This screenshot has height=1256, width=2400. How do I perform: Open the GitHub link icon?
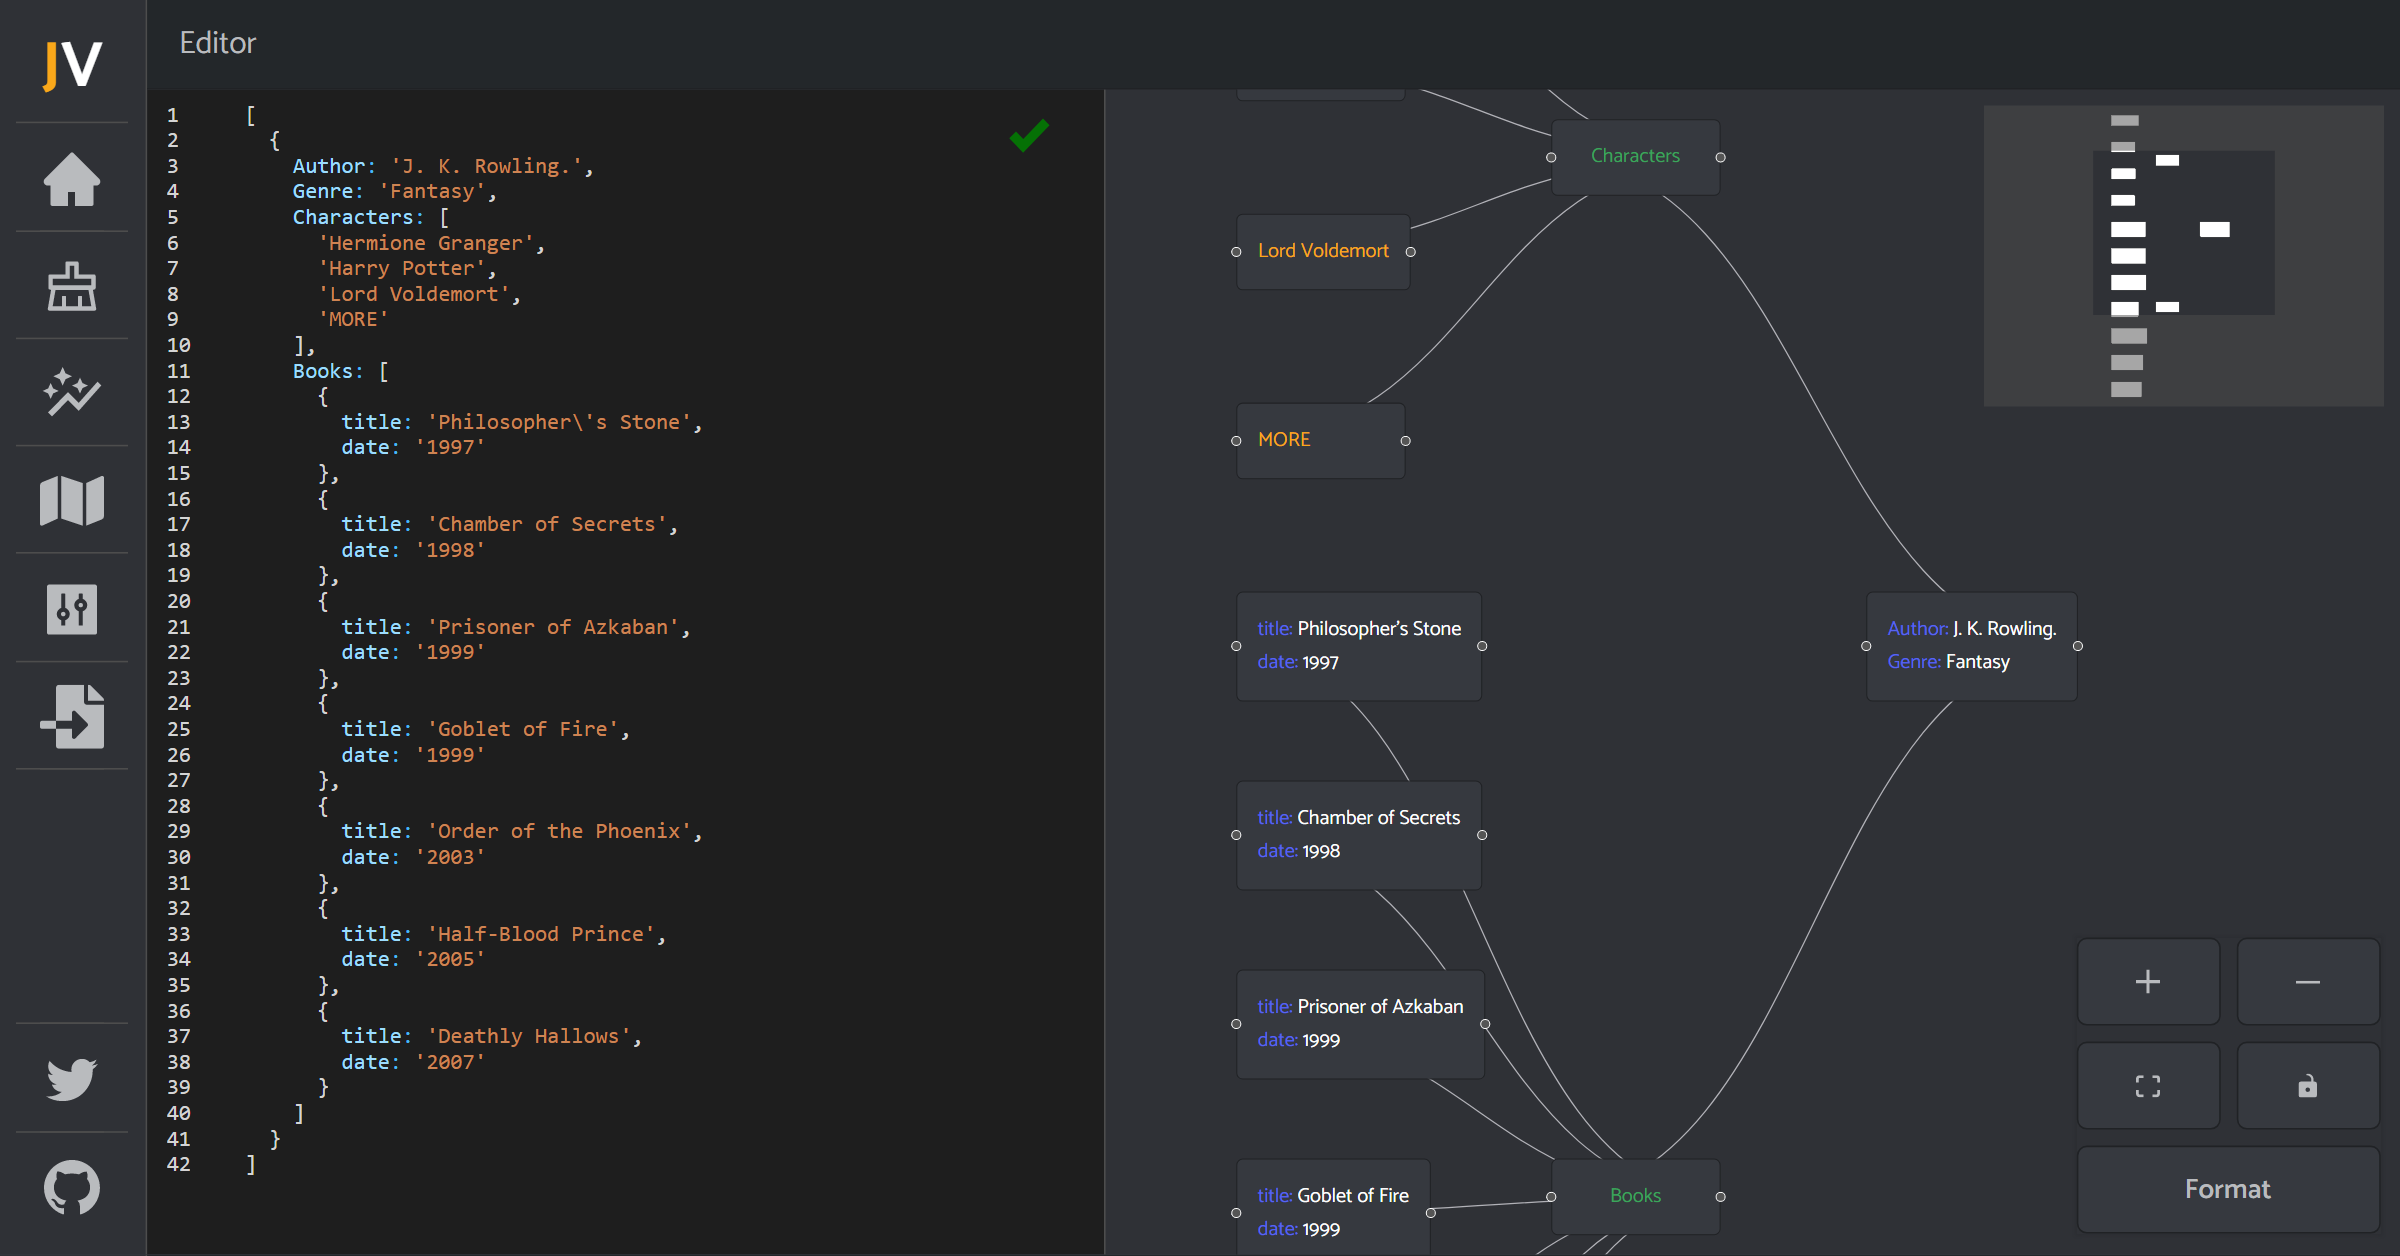[72, 1187]
